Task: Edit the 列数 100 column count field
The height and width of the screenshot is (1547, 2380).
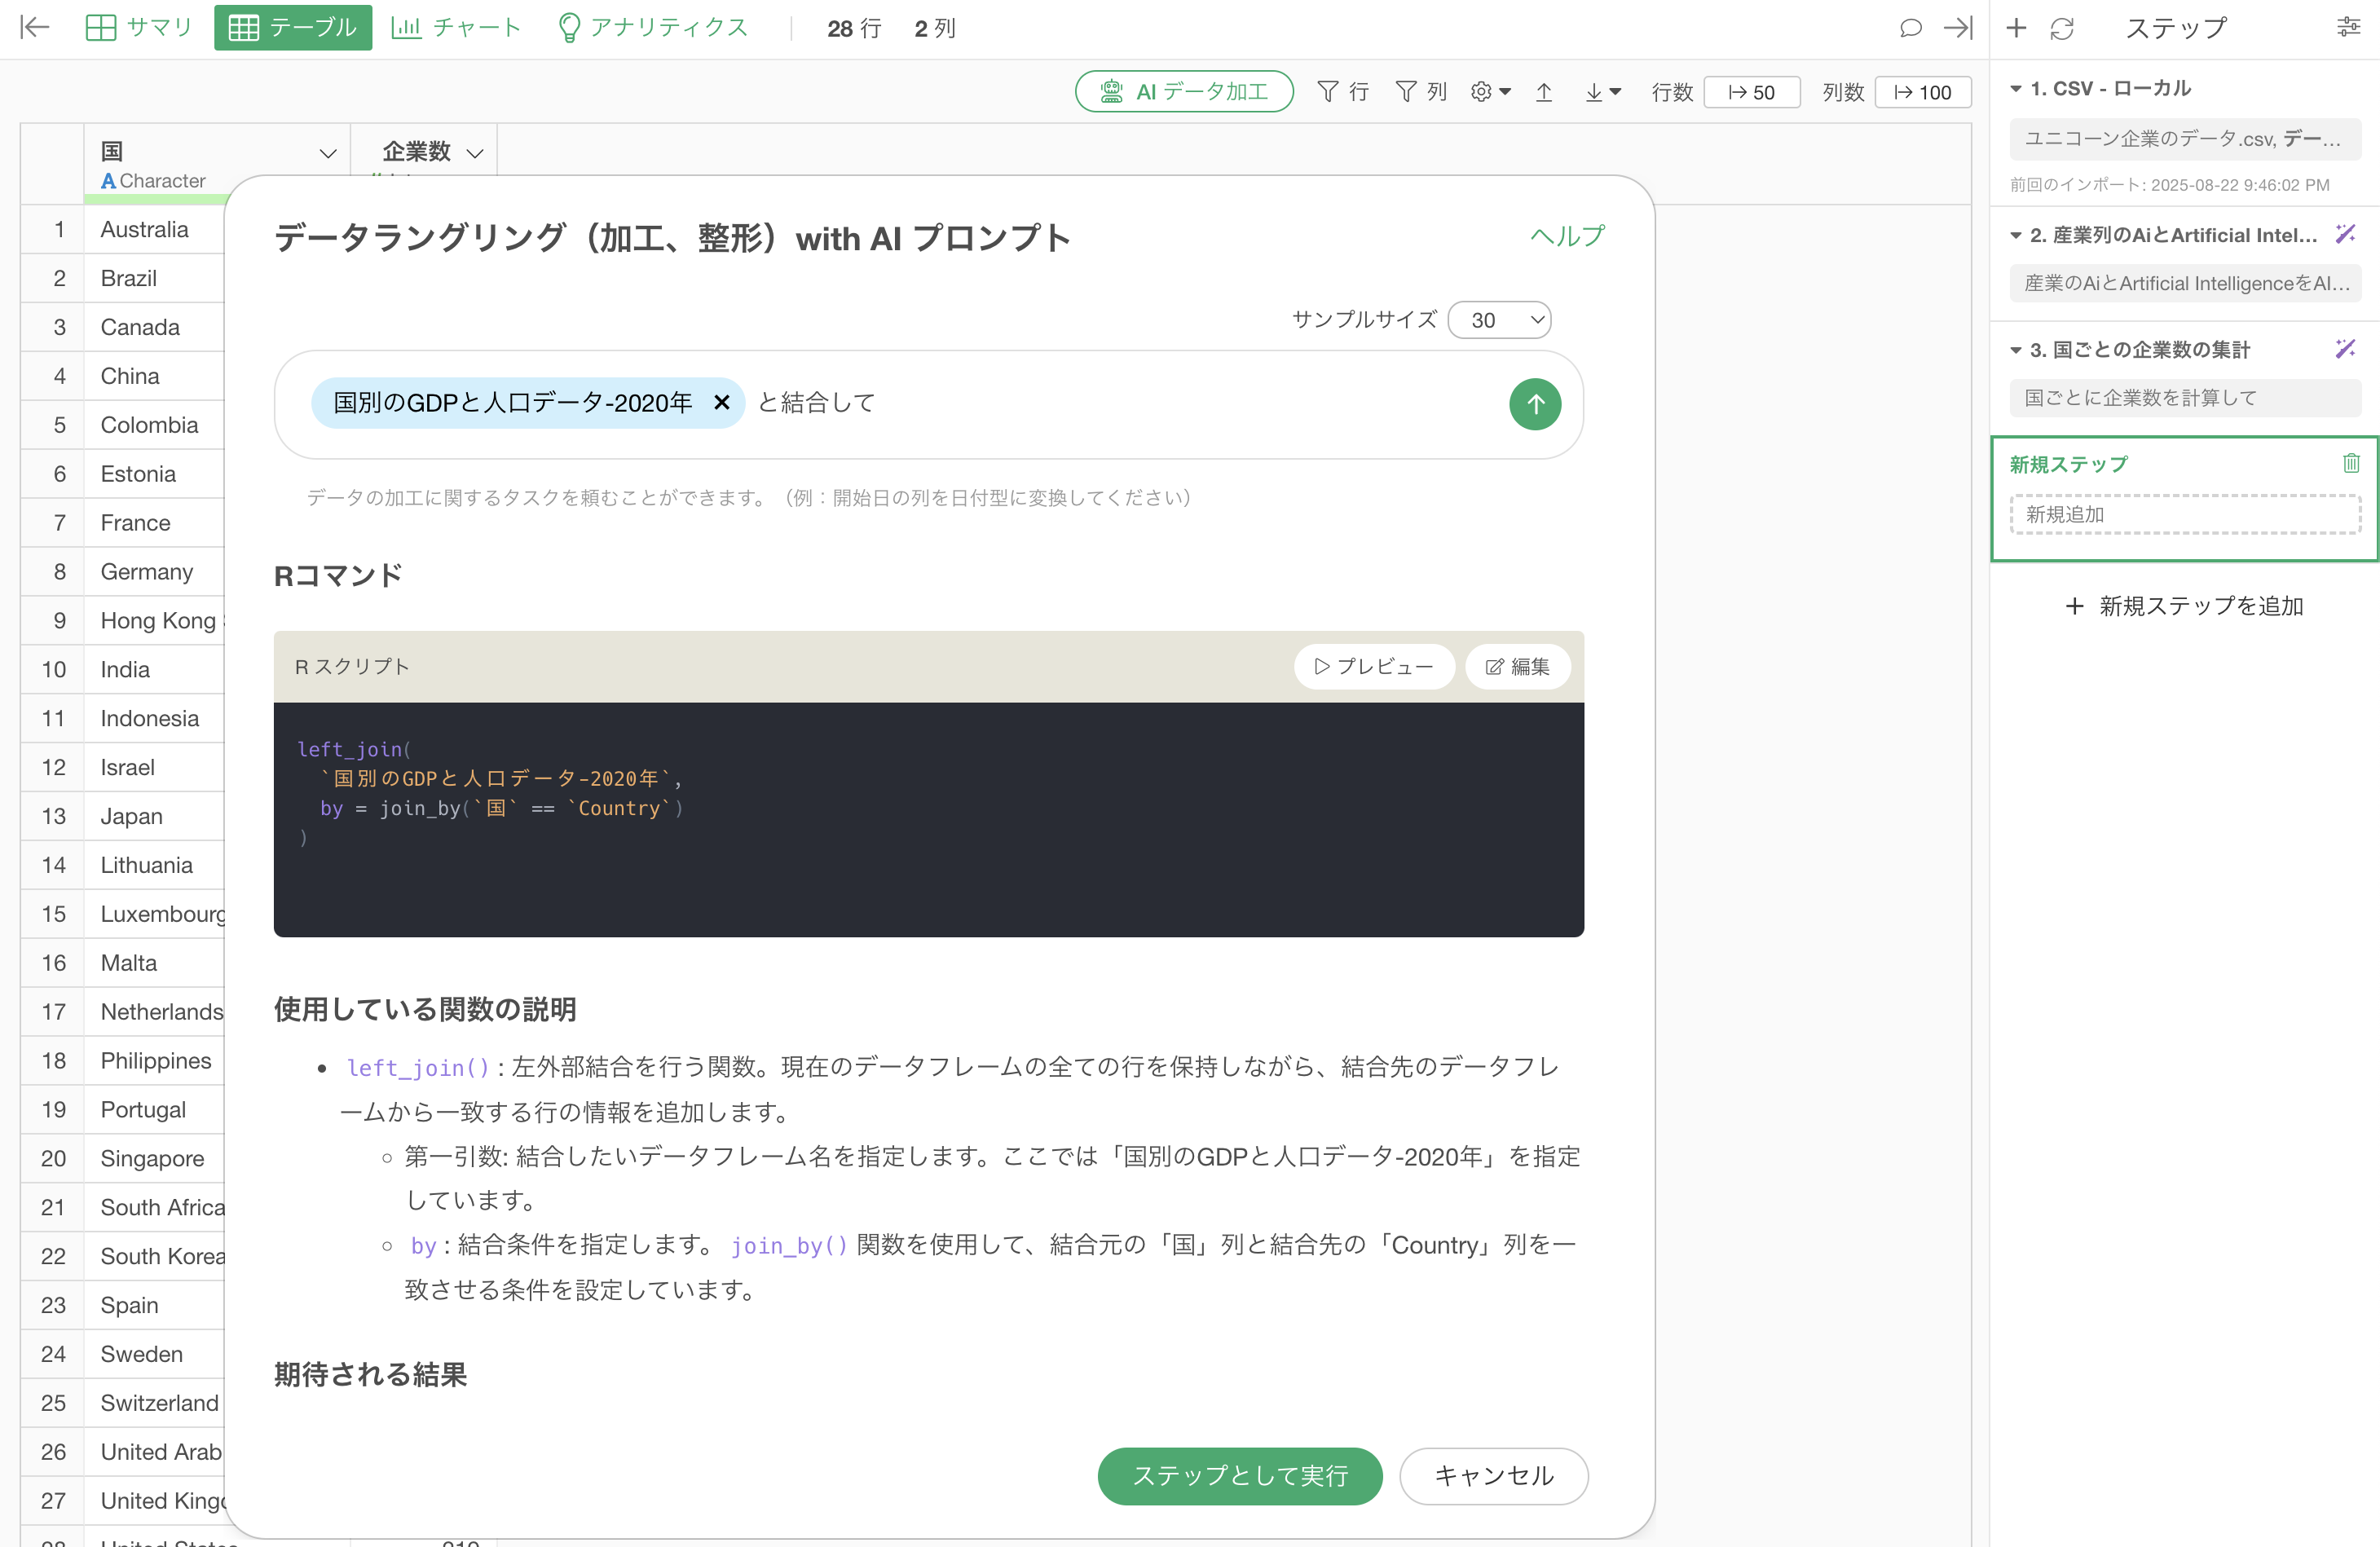Action: pos(1922,91)
